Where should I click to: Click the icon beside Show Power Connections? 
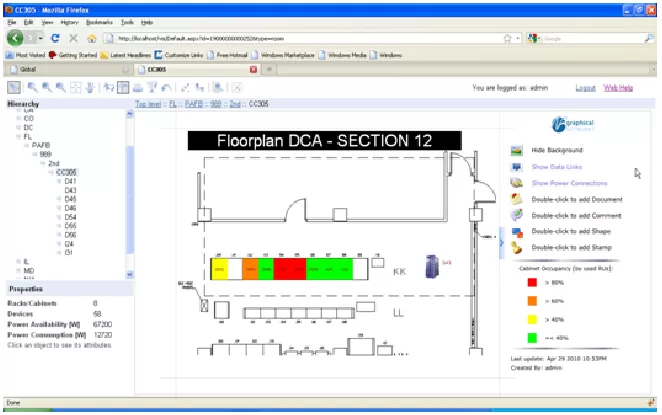[x=516, y=183]
